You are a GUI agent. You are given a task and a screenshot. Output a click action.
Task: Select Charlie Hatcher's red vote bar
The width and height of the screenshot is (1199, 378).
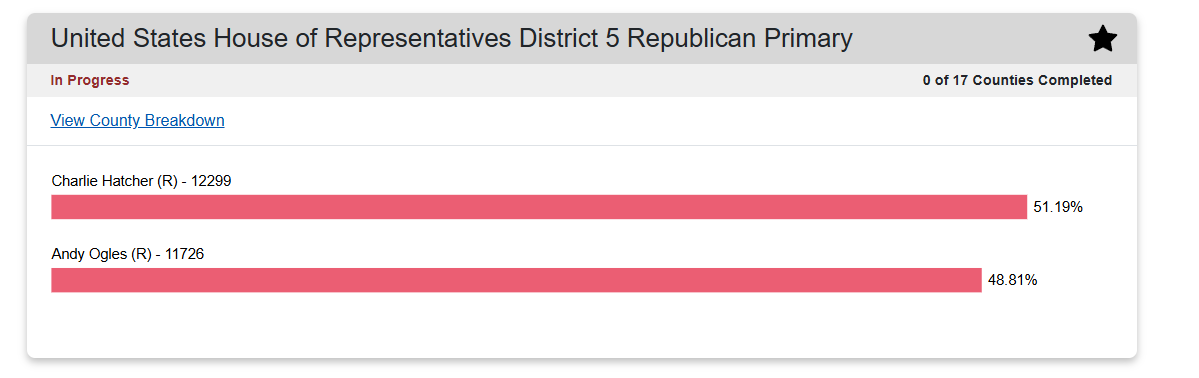[x=539, y=207]
